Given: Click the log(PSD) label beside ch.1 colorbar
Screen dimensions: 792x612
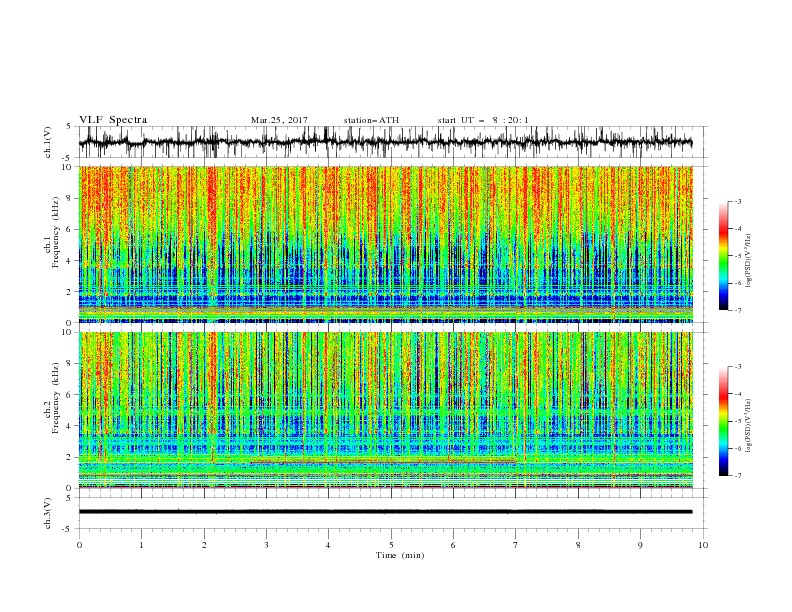Looking at the screenshot, I should click(749, 261).
